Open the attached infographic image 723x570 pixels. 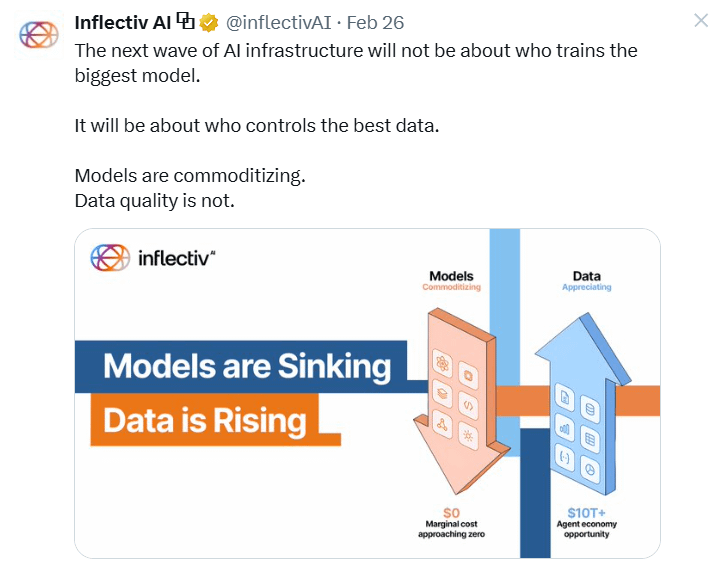pos(367,392)
